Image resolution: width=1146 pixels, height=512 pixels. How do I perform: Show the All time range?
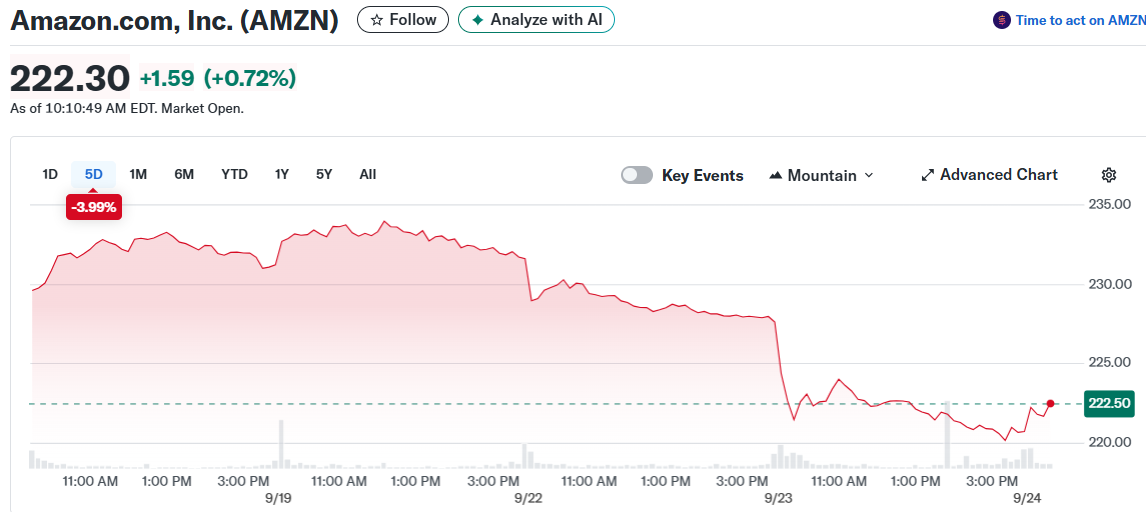click(x=367, y=174)
